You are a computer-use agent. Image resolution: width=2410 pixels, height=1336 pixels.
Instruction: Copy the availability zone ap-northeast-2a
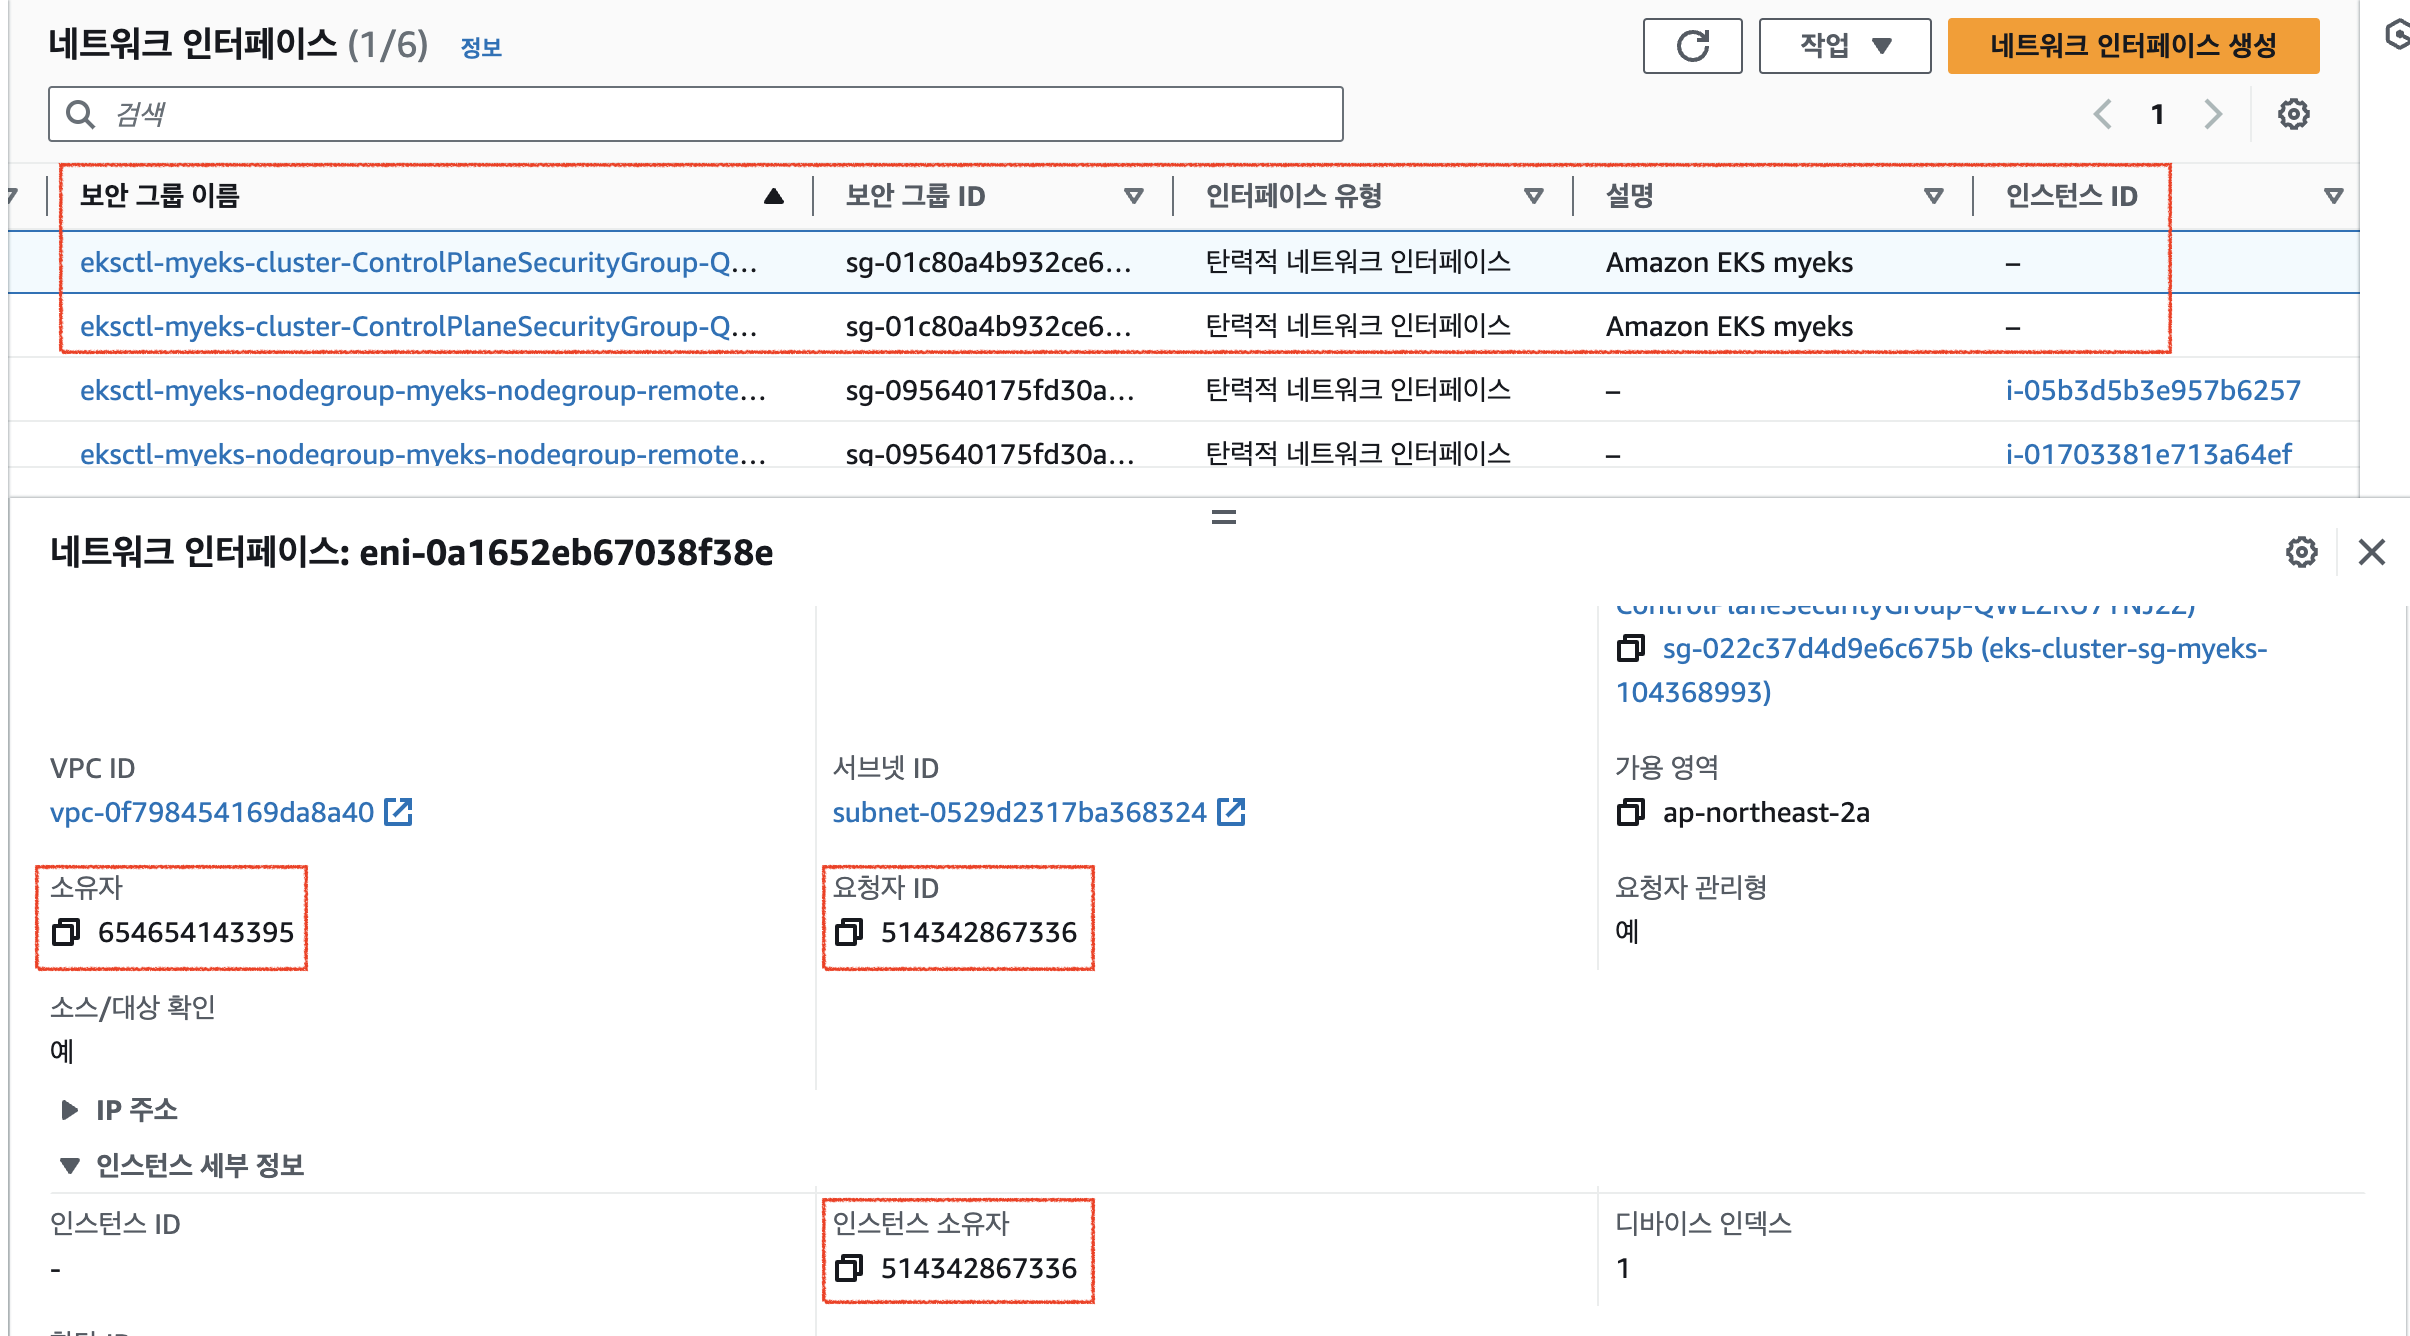click(1630, 812)
